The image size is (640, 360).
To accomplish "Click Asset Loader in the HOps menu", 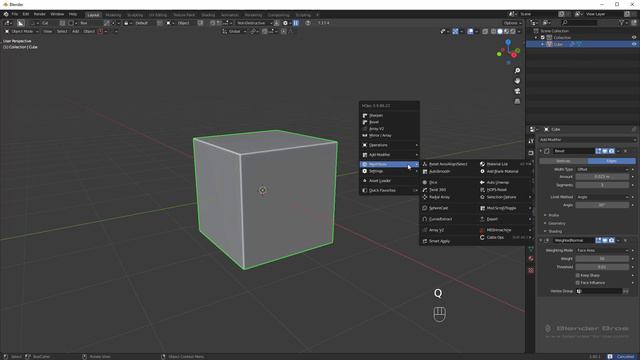I will [389, 180].
